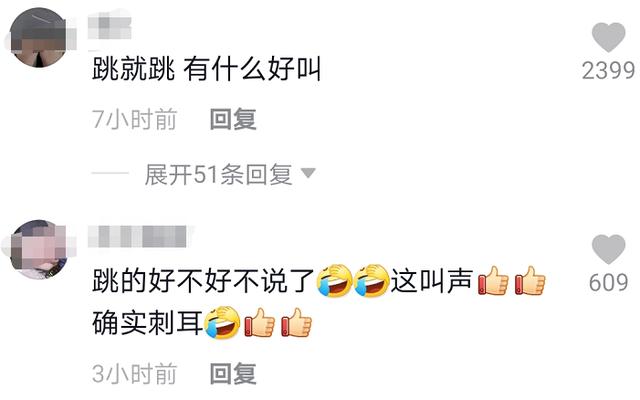
Task: Open the first commenter's avatar
Action: [x=39, y=38]
